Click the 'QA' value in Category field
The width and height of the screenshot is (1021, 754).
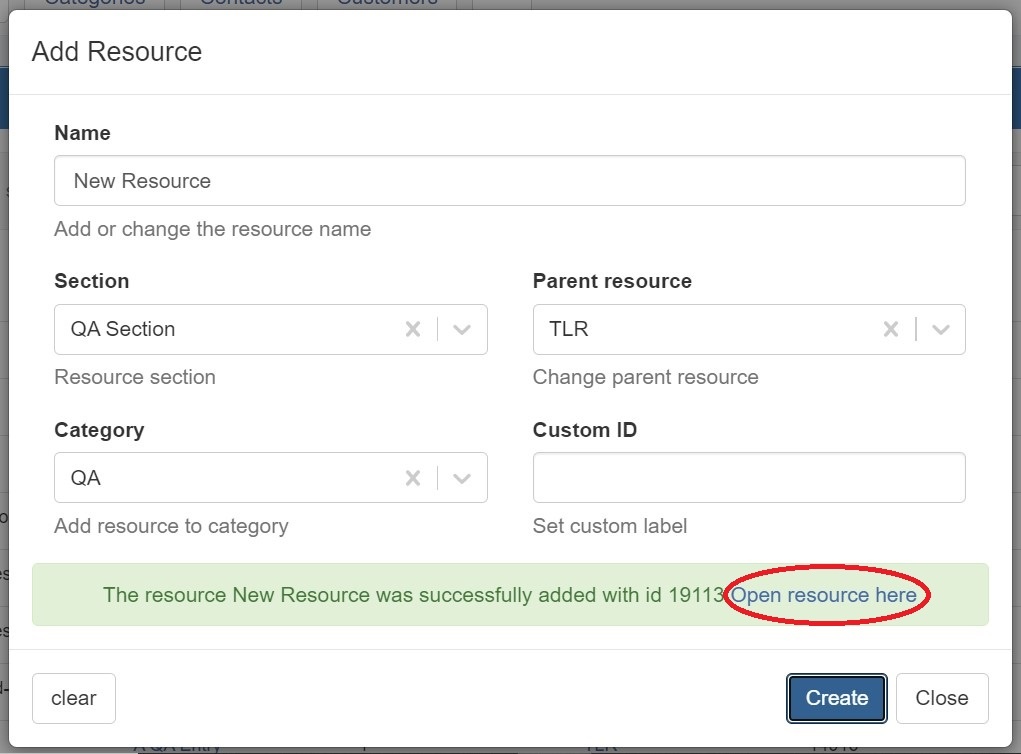(86, 478)
